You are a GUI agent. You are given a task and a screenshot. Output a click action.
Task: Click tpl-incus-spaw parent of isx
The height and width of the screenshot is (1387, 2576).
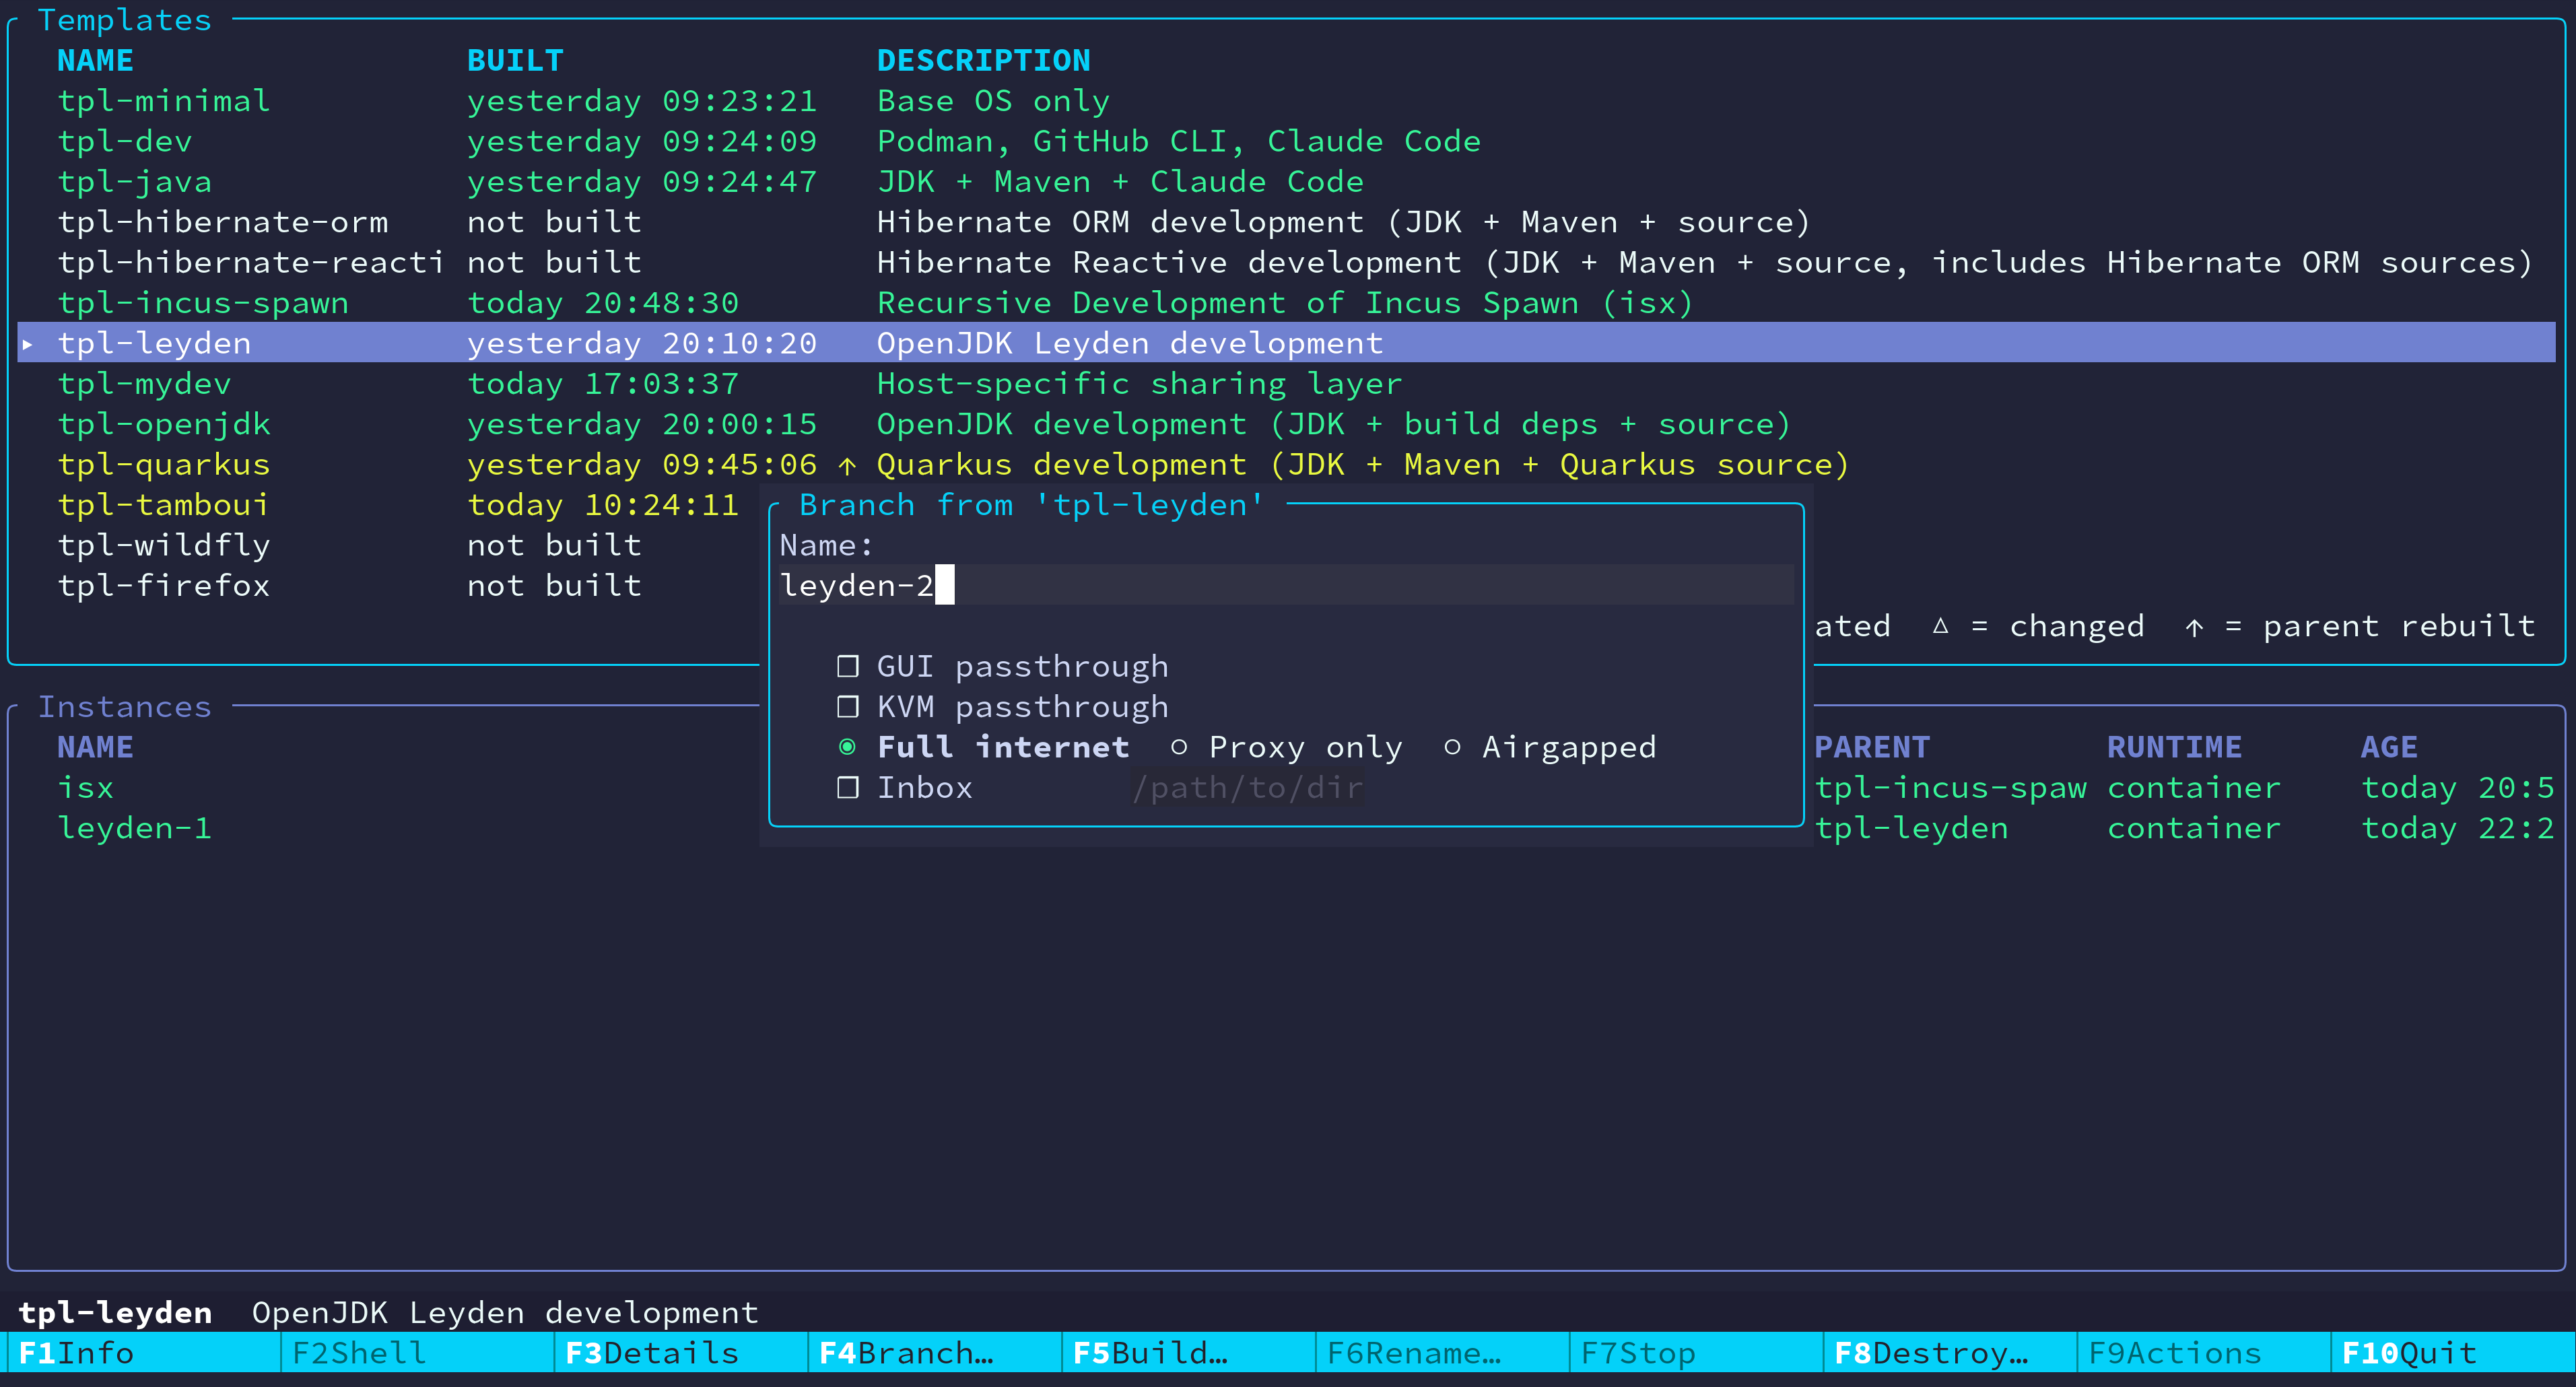[x=1950, y=788]
